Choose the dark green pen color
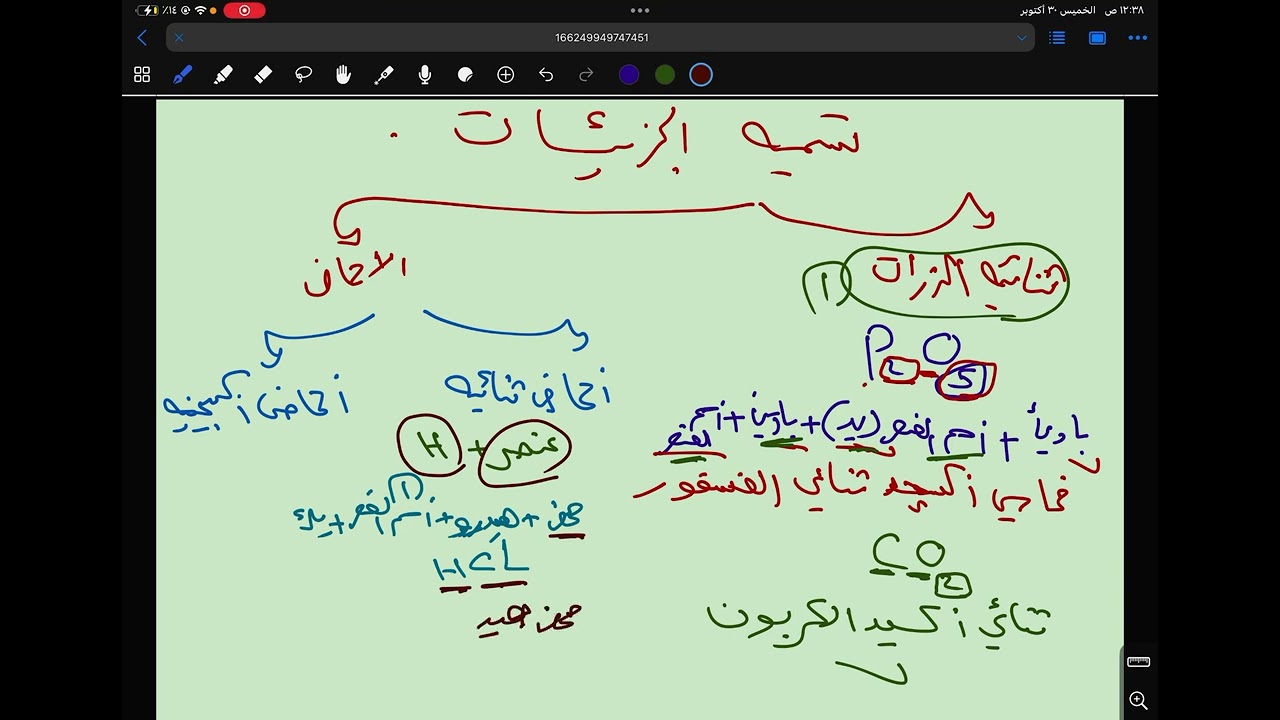Image resolution: width=1280 pixels, height=720 pixels. point(665,75)
